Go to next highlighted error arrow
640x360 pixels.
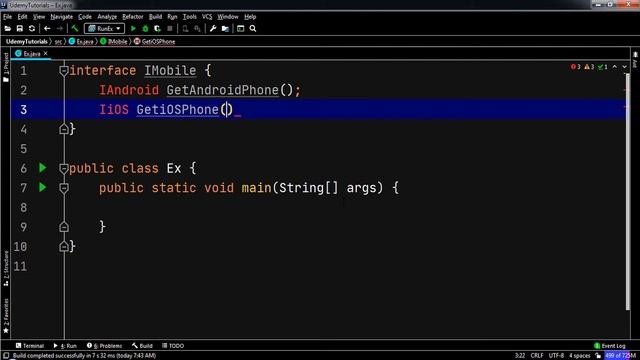click(x=624, y=67)
